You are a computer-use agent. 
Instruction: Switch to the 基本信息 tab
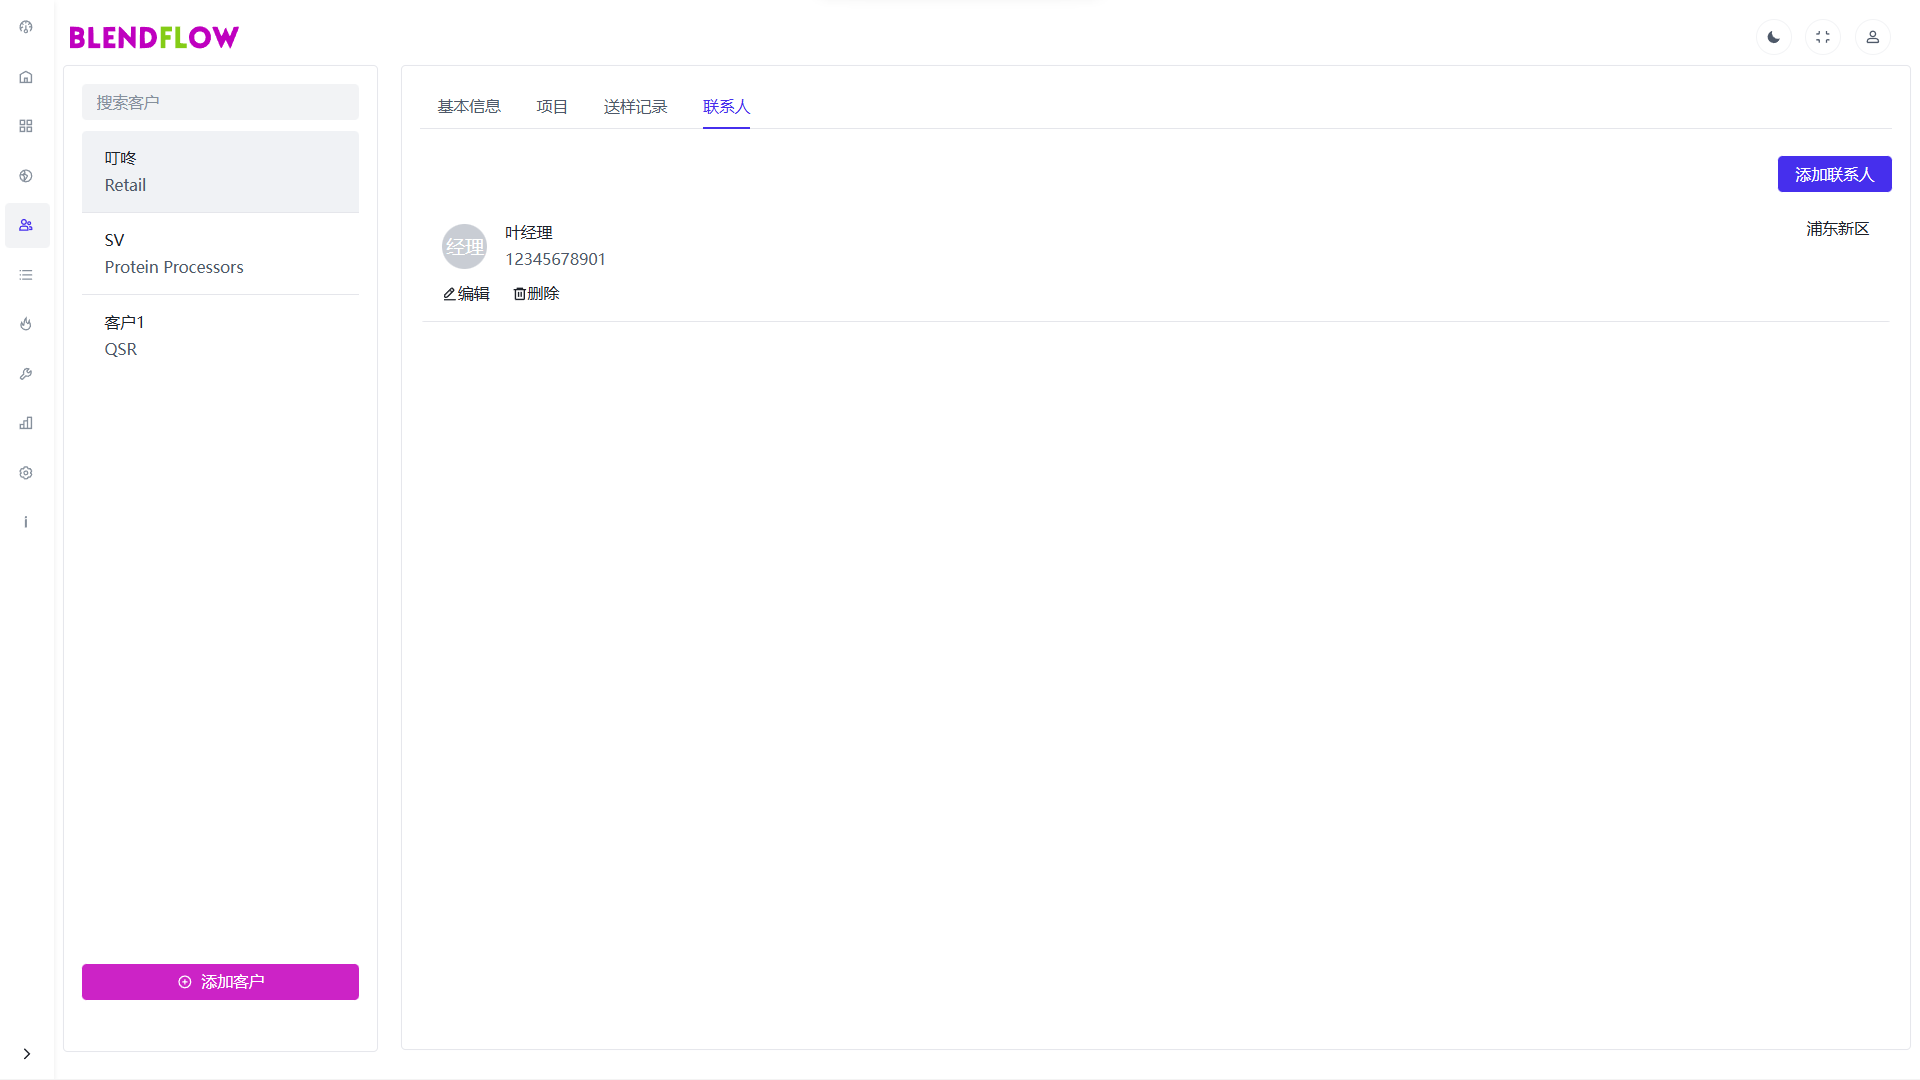click(x=468, y=106)
